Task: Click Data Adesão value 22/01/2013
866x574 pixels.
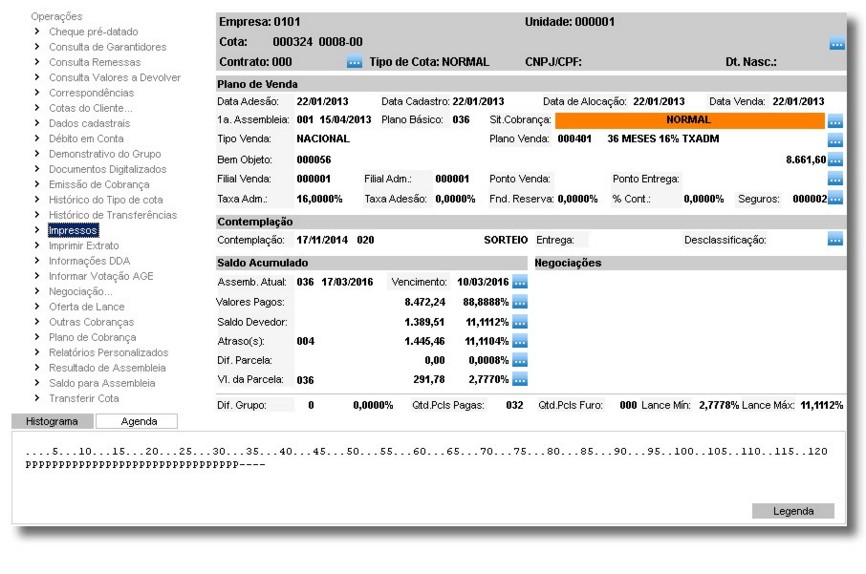Action: tap(323, 101)
